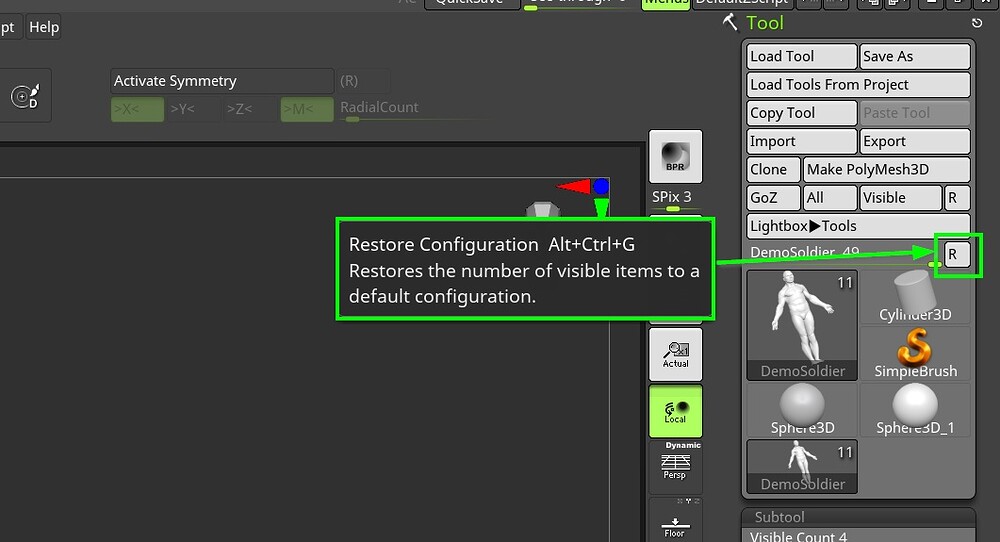
Task: Click the GoZ button
Action: pyautogui.click(x=774, y=198)
